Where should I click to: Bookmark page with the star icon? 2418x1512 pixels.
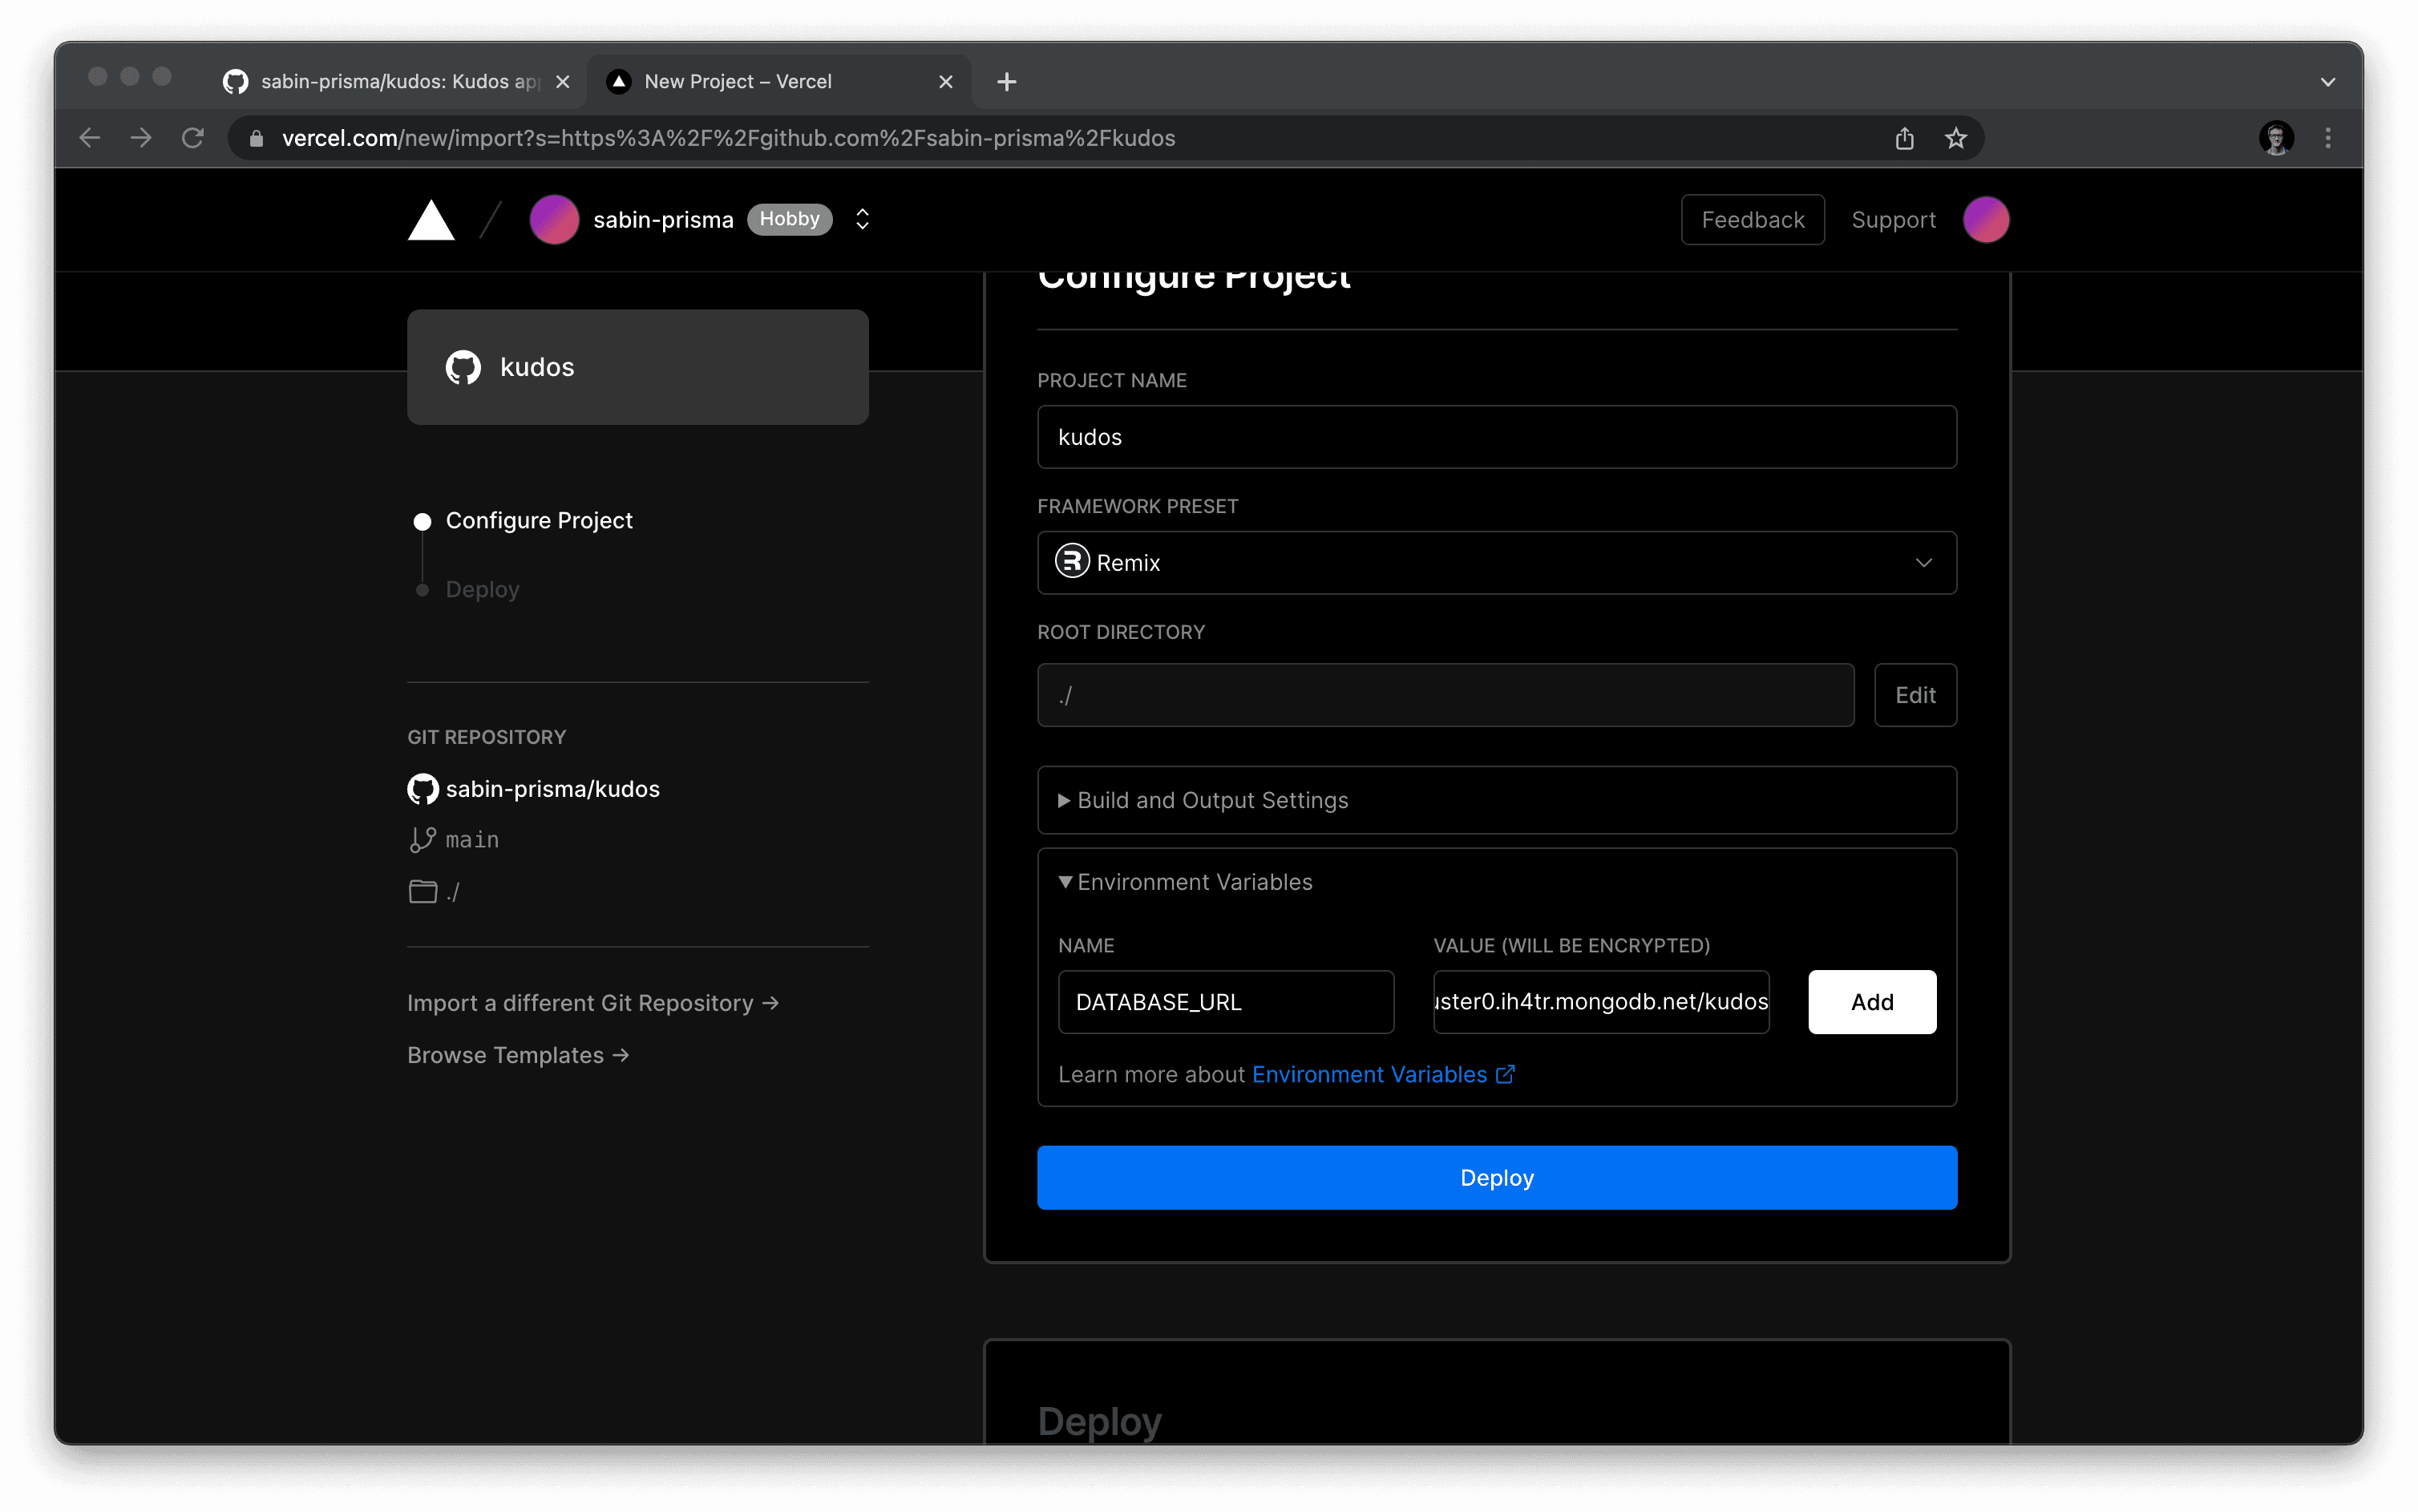pos(1955,138)
